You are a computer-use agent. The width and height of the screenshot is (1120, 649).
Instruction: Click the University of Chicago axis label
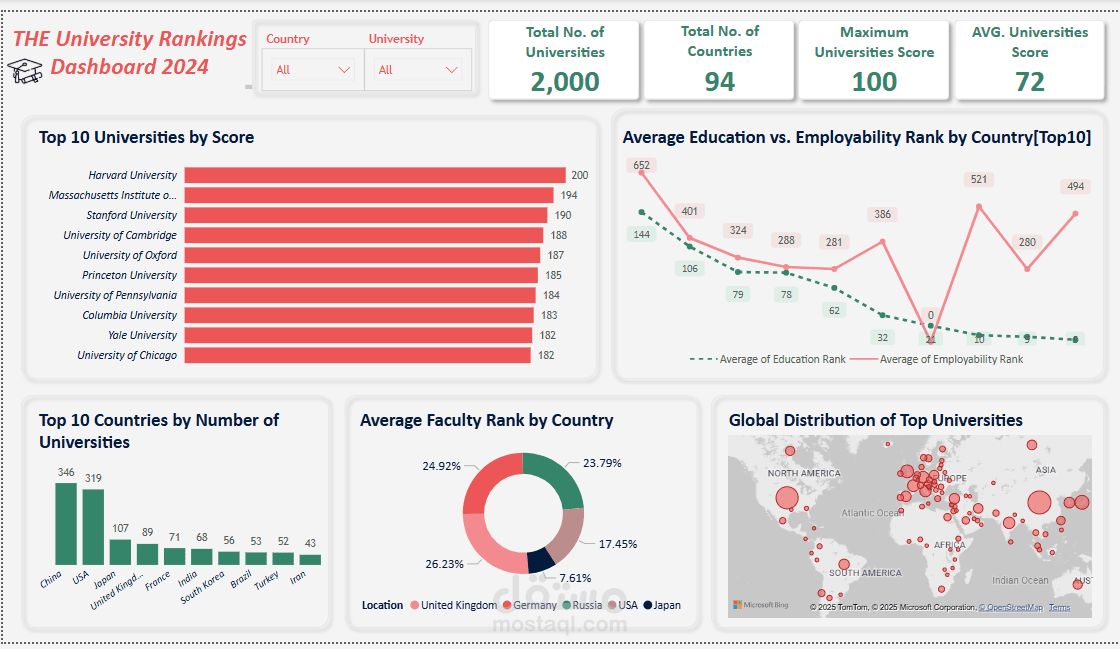(x=127, y=355)
